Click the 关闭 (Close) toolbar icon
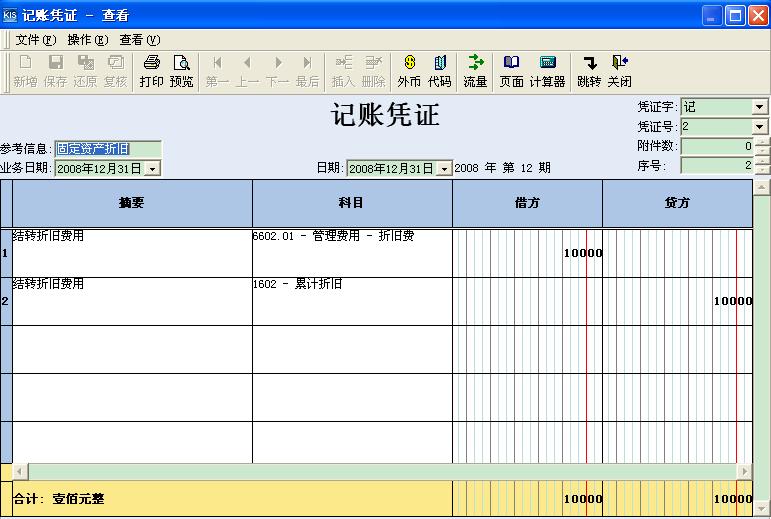This screenshot has width=771, height=519. (x=620, y=72)
